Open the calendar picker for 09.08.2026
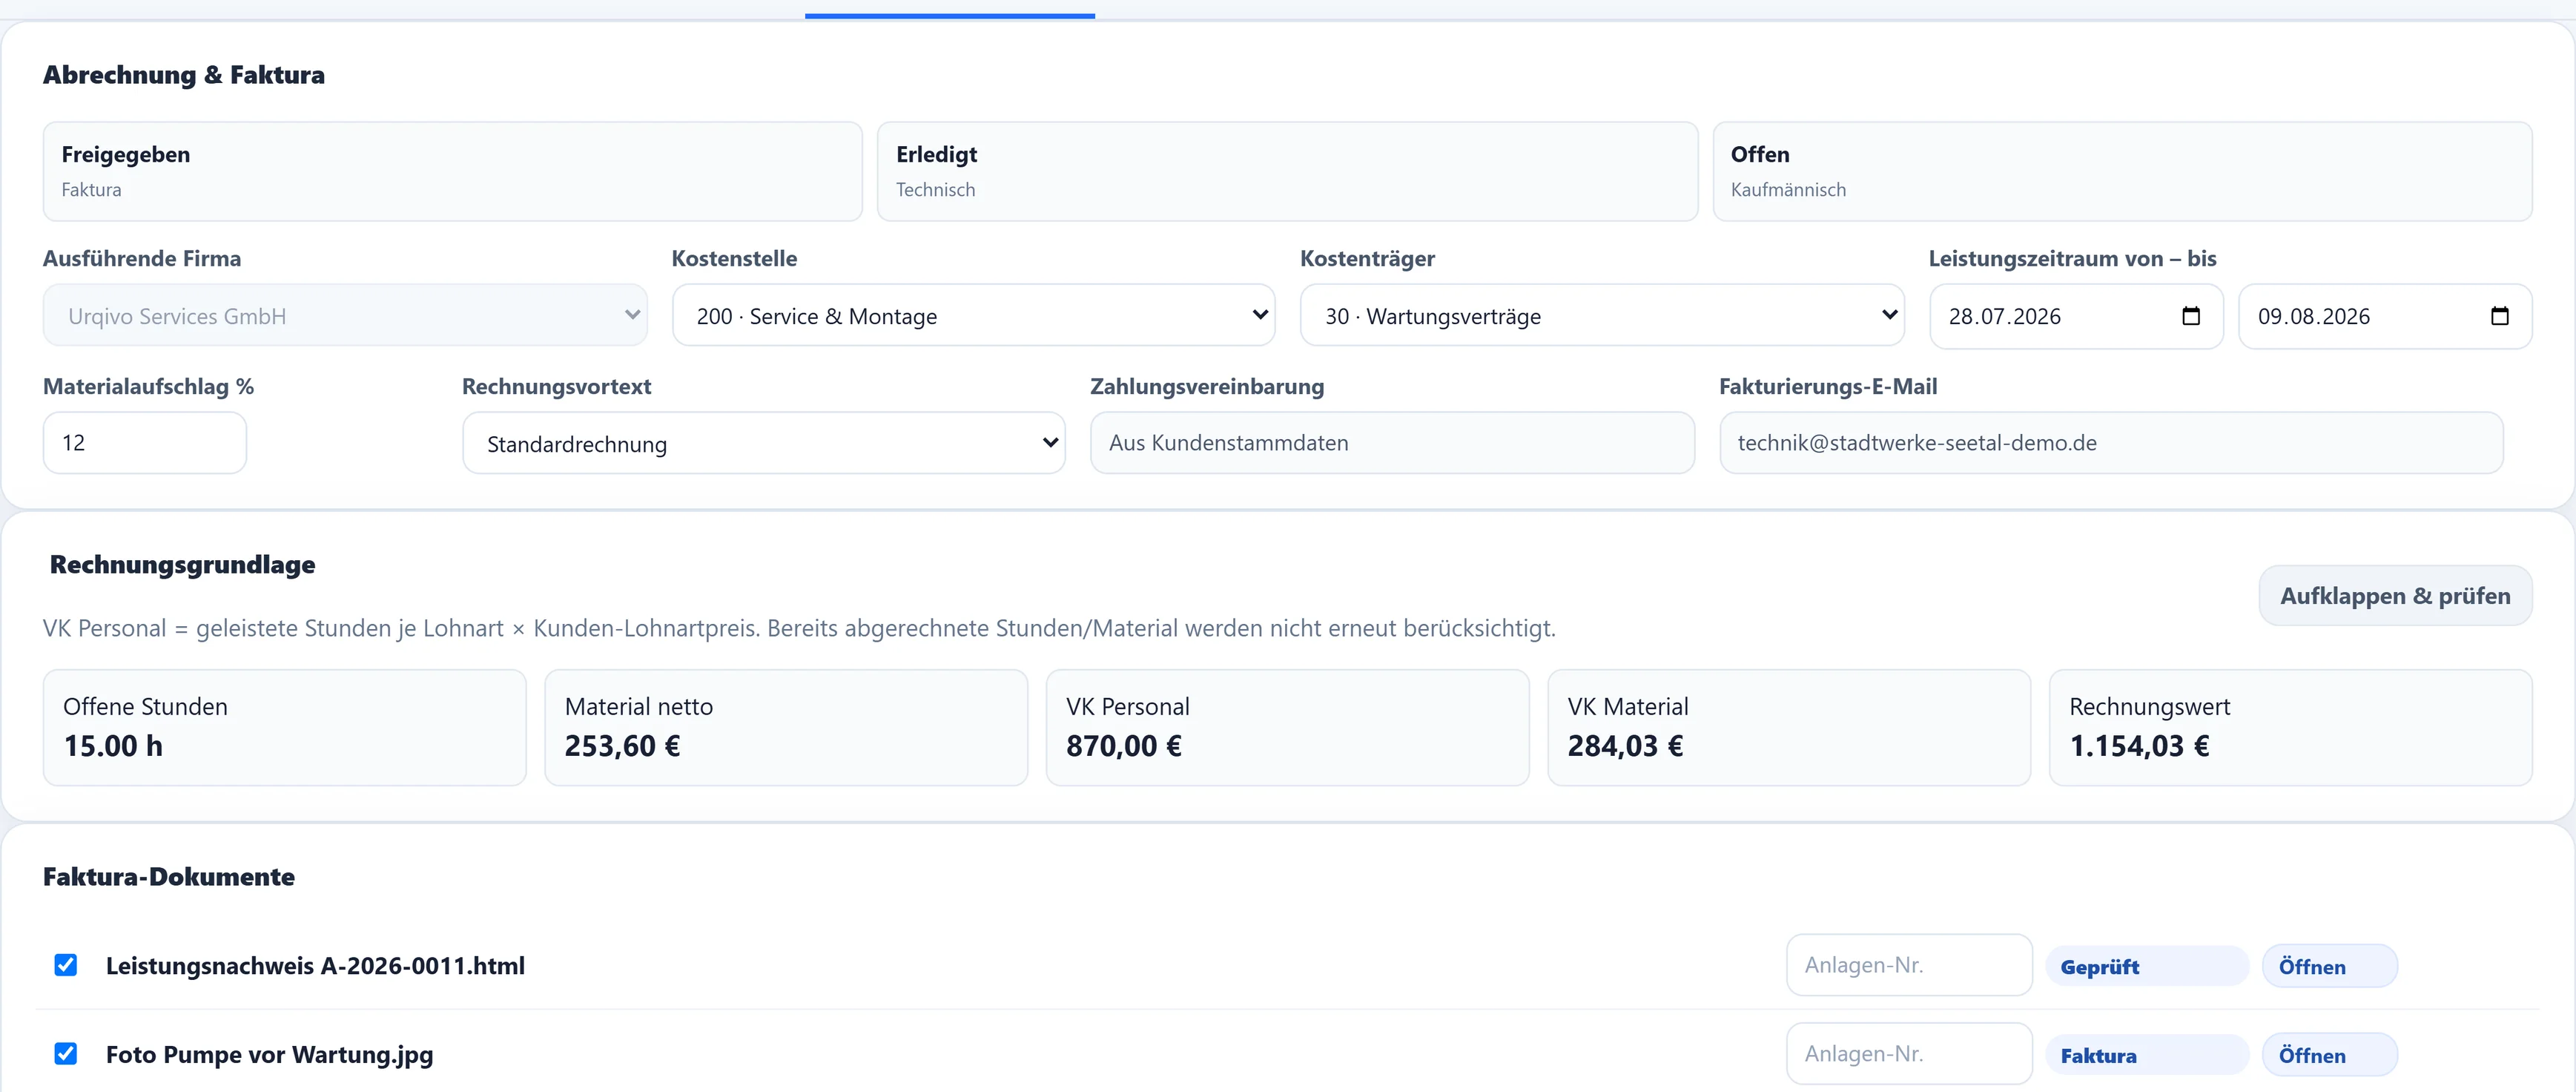 click(x=2499, y=316)
